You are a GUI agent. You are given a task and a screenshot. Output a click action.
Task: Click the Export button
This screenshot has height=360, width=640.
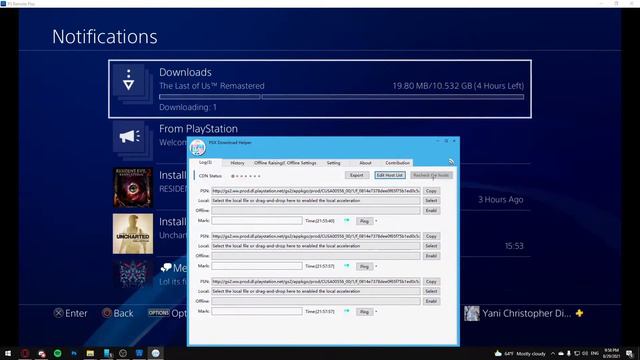click(356, 175)
